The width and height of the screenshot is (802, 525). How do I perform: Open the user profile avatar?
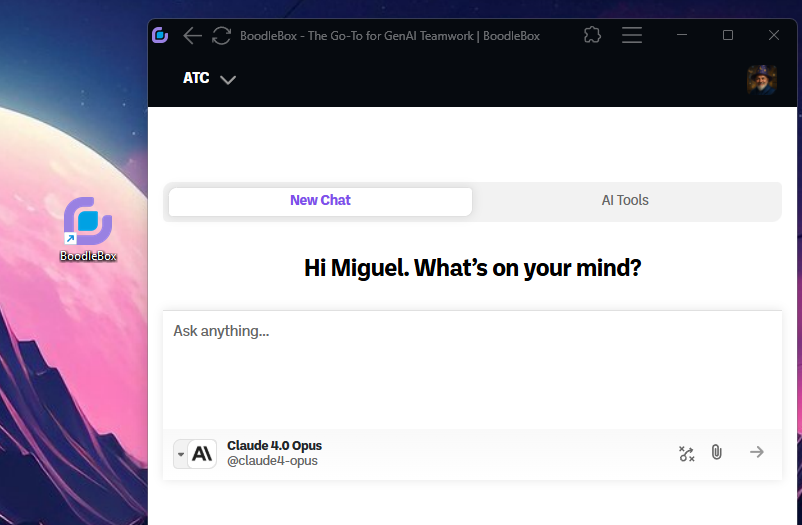[761, 80]
